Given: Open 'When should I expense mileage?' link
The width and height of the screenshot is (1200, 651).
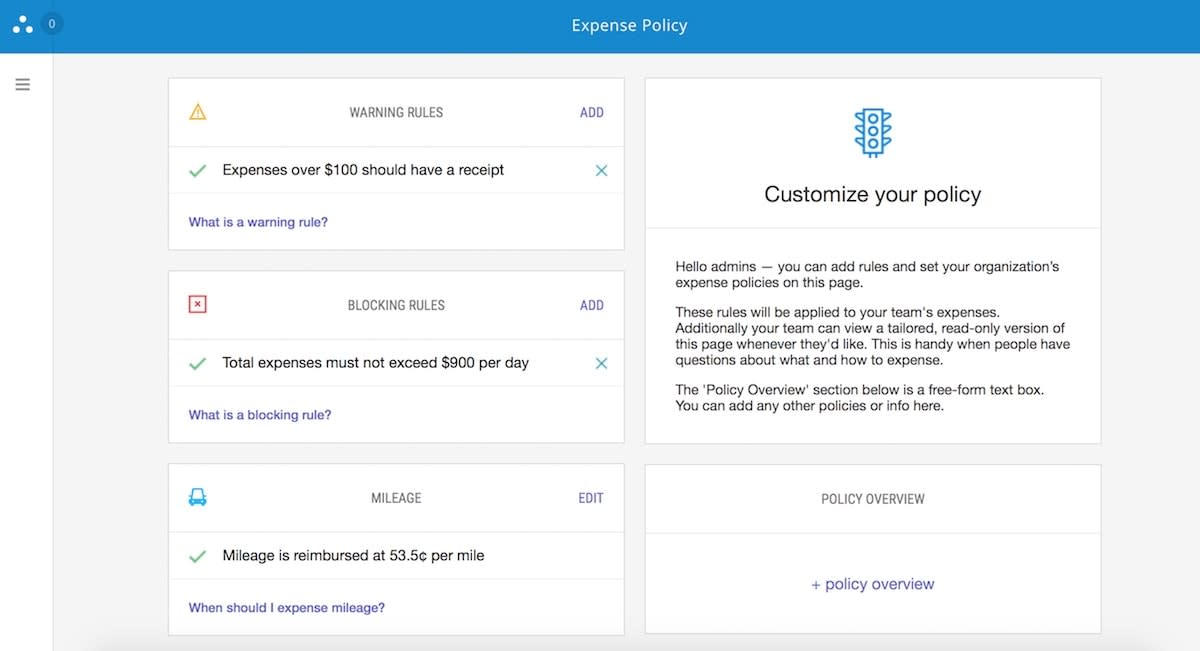Looking at the screenshot, I should [x=287, y=607].
